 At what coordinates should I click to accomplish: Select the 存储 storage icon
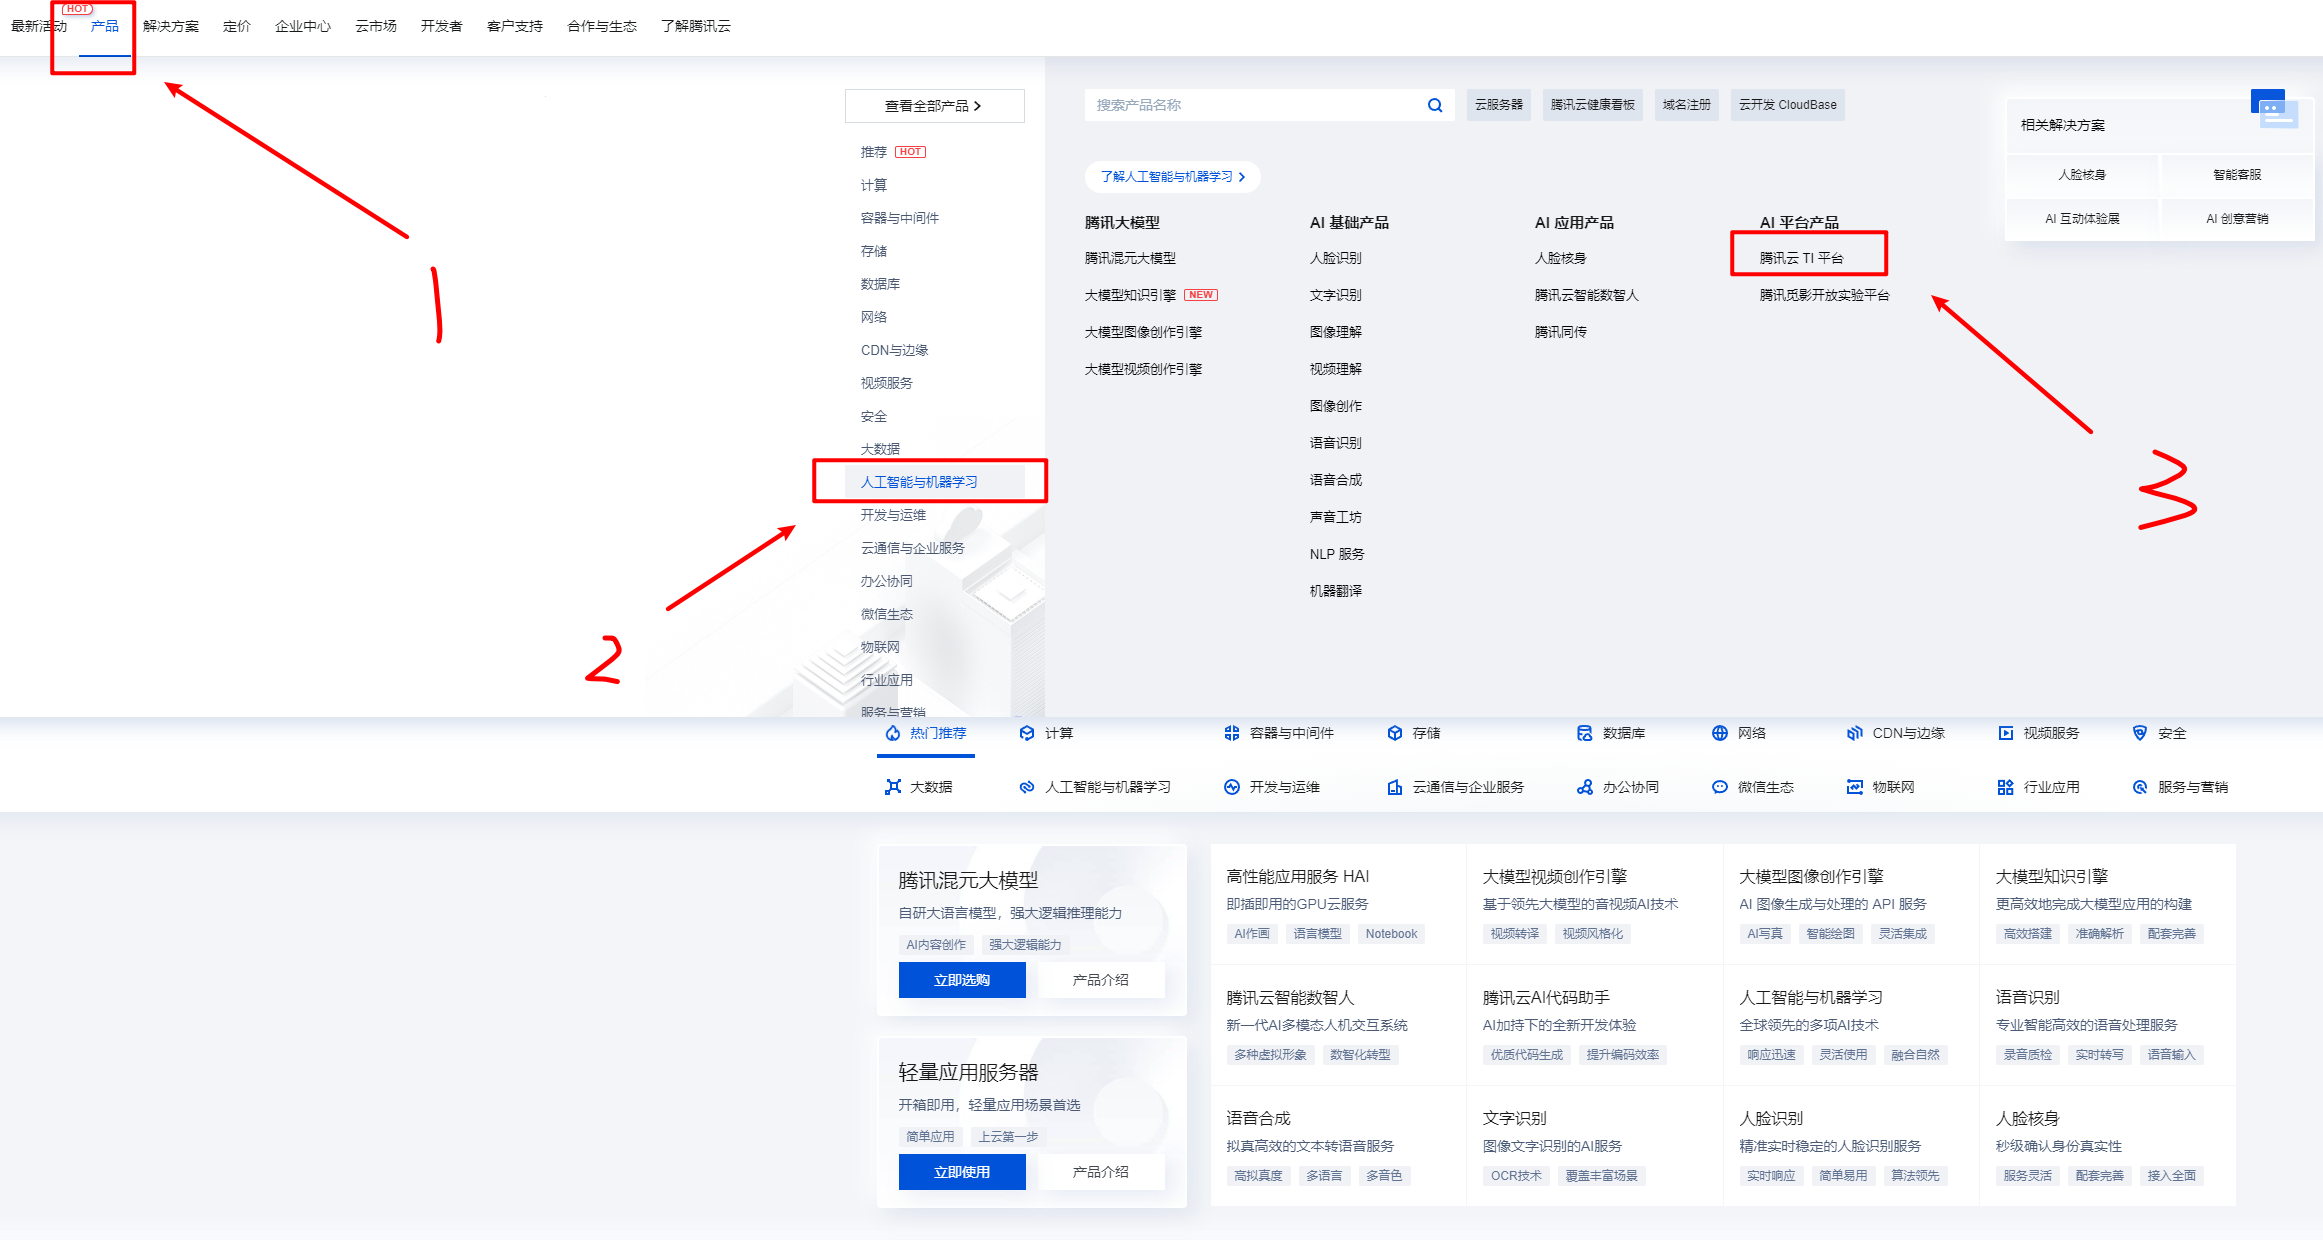(1395, 733)
